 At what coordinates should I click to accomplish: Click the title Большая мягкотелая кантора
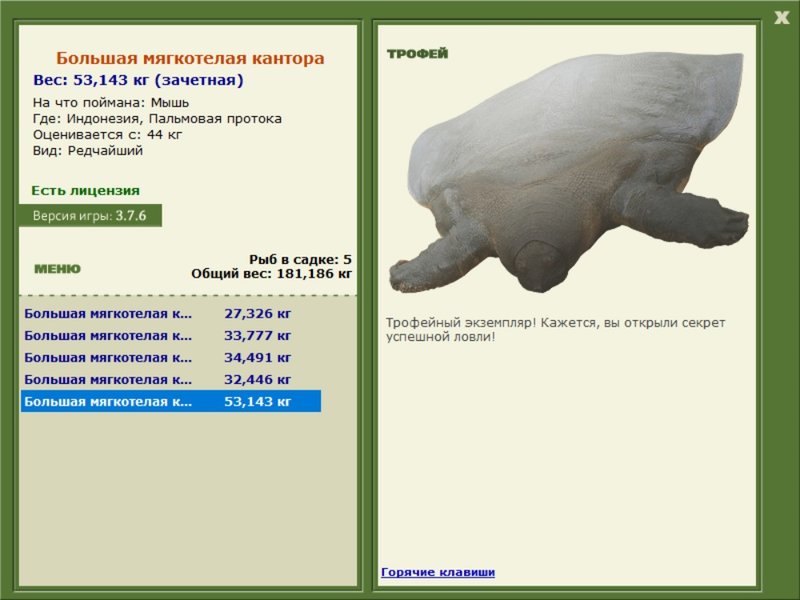click(x=190, y=58)
